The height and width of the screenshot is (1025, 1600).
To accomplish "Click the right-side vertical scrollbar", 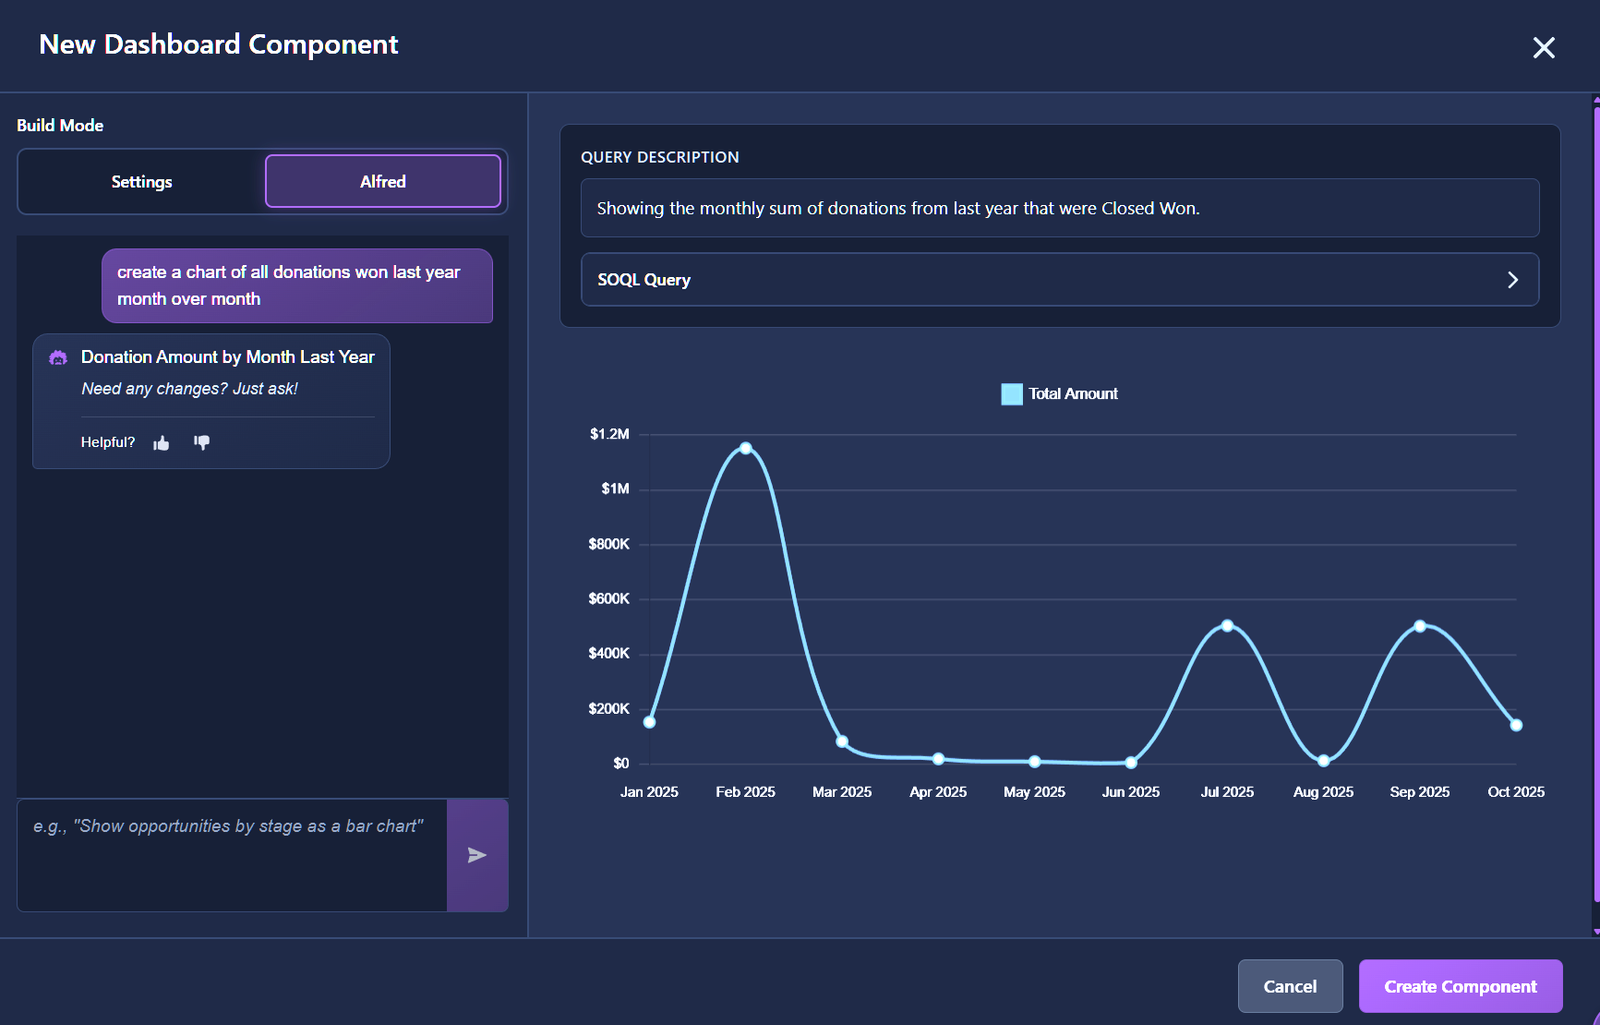I will tap(1595, 500).
